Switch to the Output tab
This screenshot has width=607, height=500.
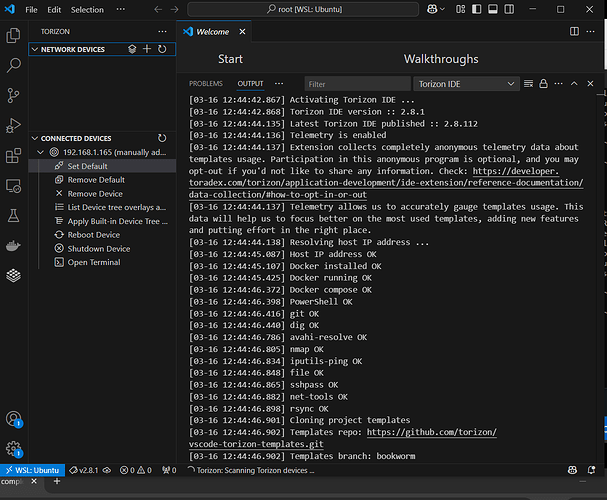tap(250, 84)
